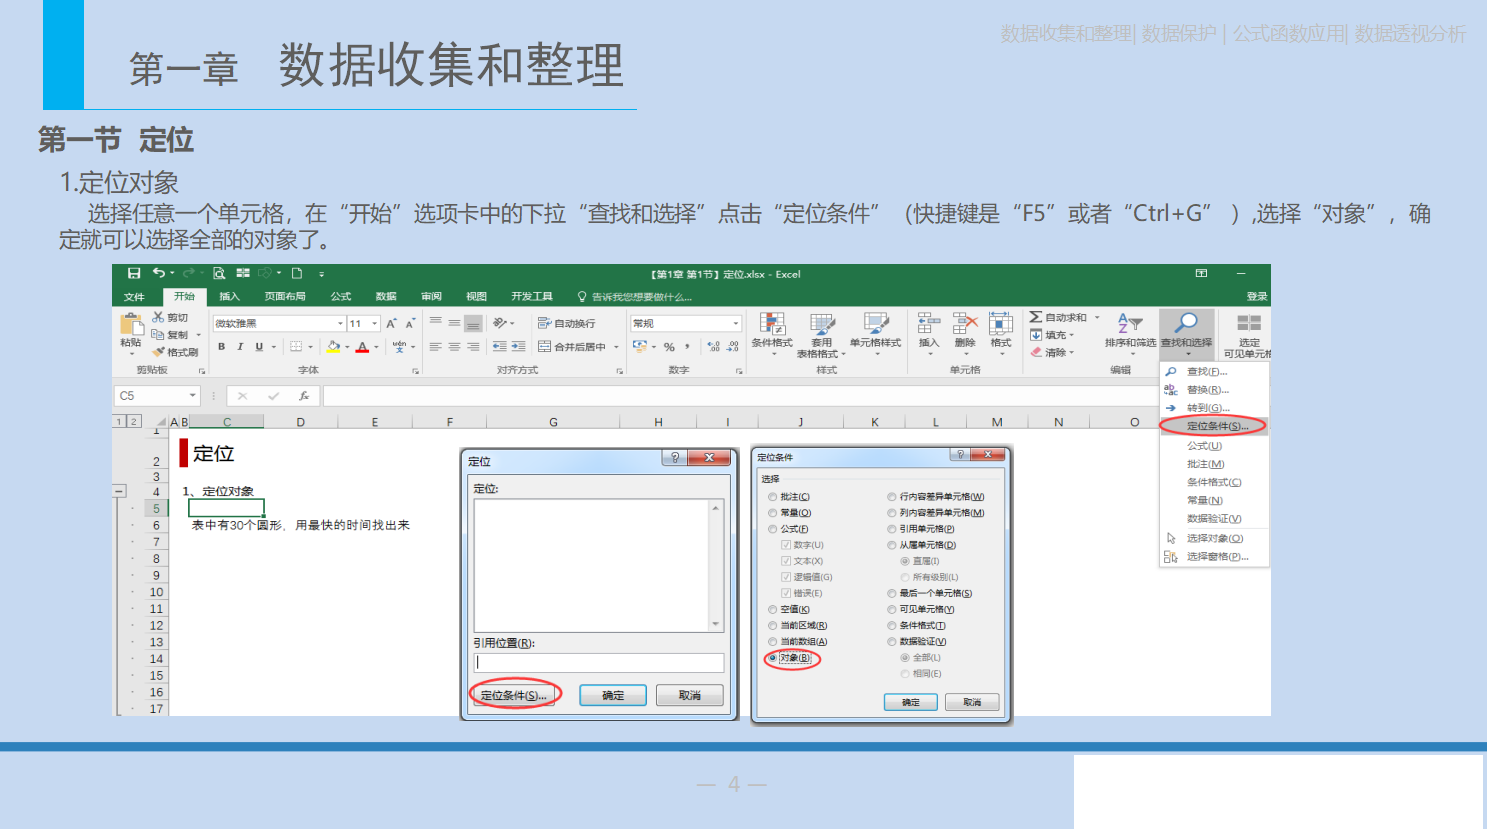Expand Clear (清除) dropdown

[x=1072, y=352]
